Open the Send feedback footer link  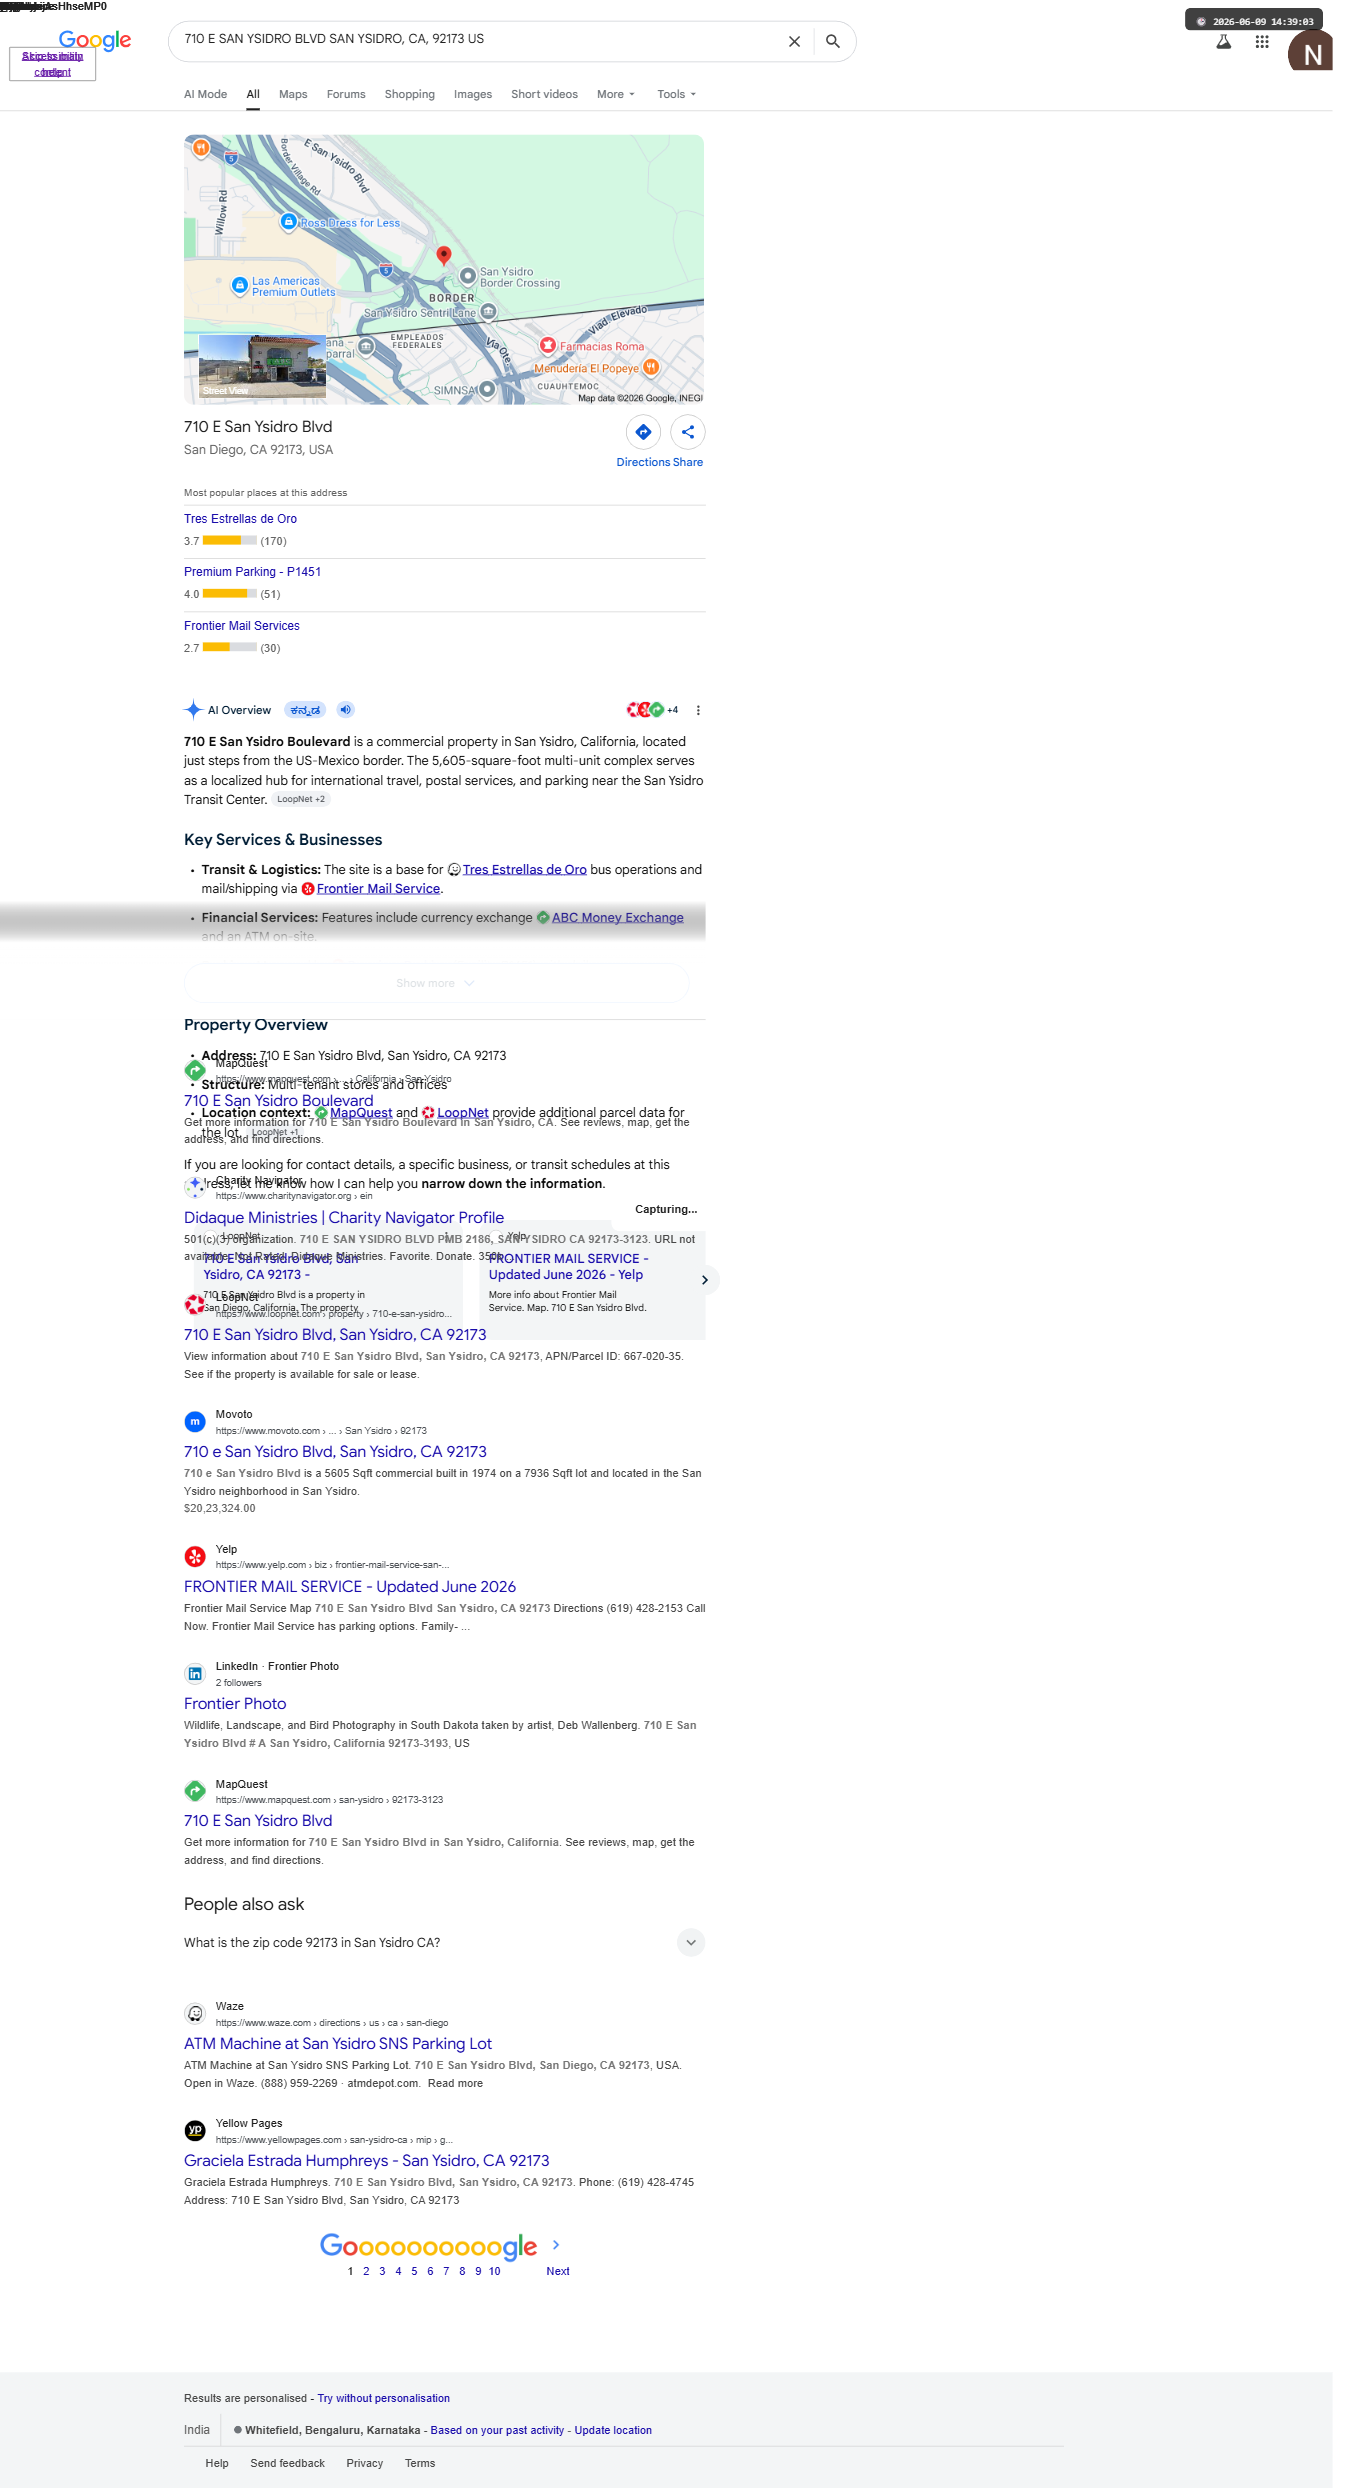288,2463
